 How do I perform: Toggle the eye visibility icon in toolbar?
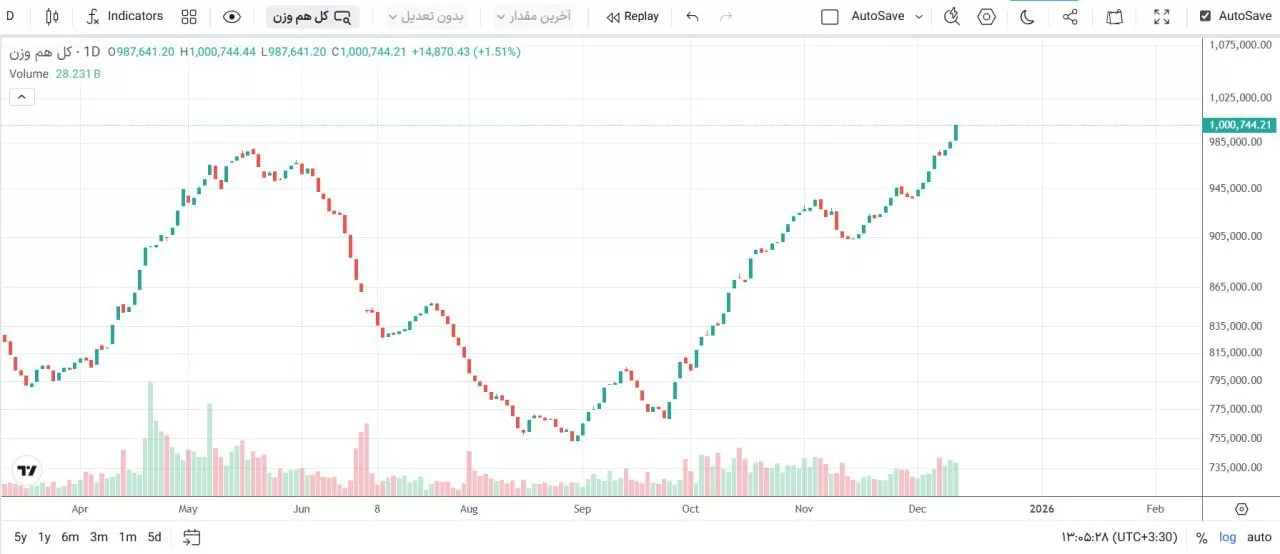tap(232, 16)
